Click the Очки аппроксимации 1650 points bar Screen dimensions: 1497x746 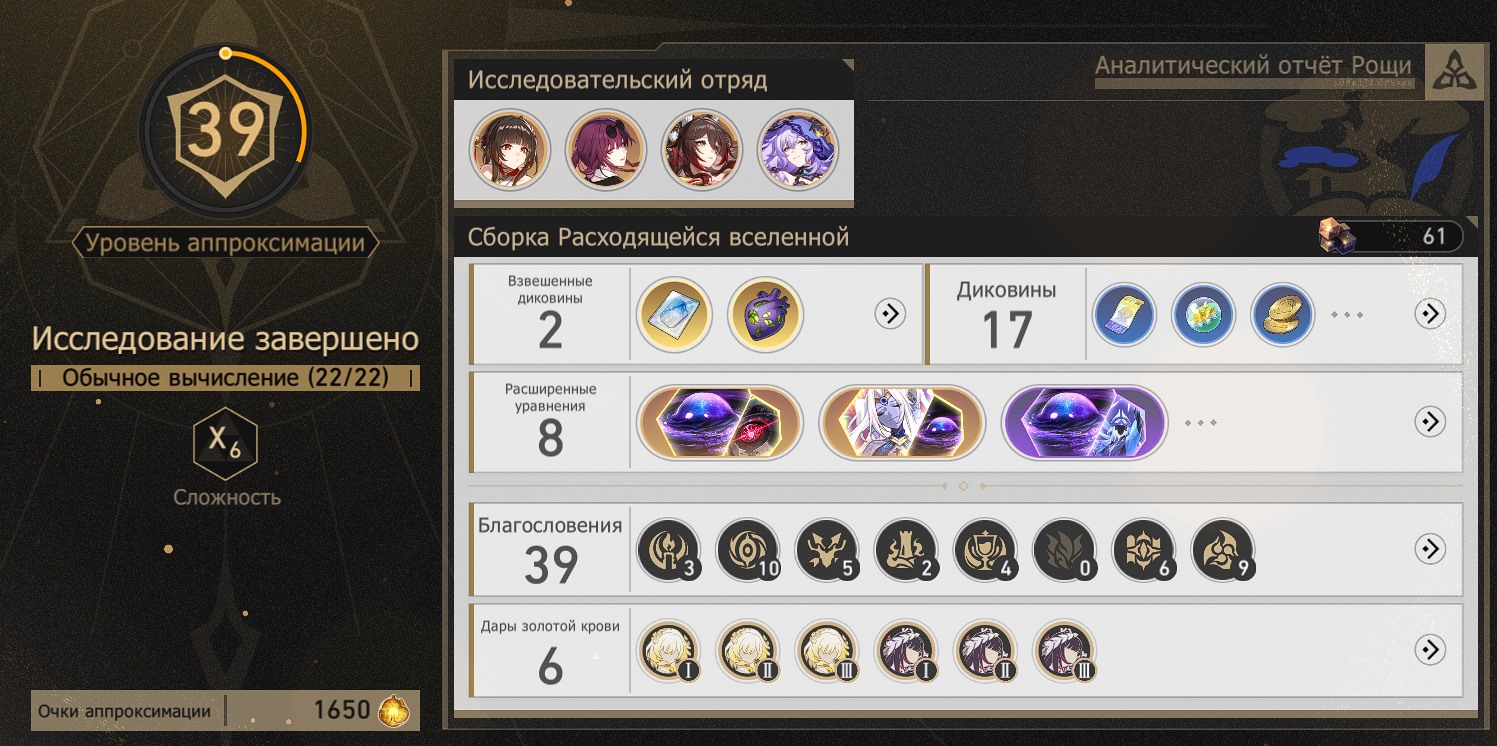click(225, 711)
